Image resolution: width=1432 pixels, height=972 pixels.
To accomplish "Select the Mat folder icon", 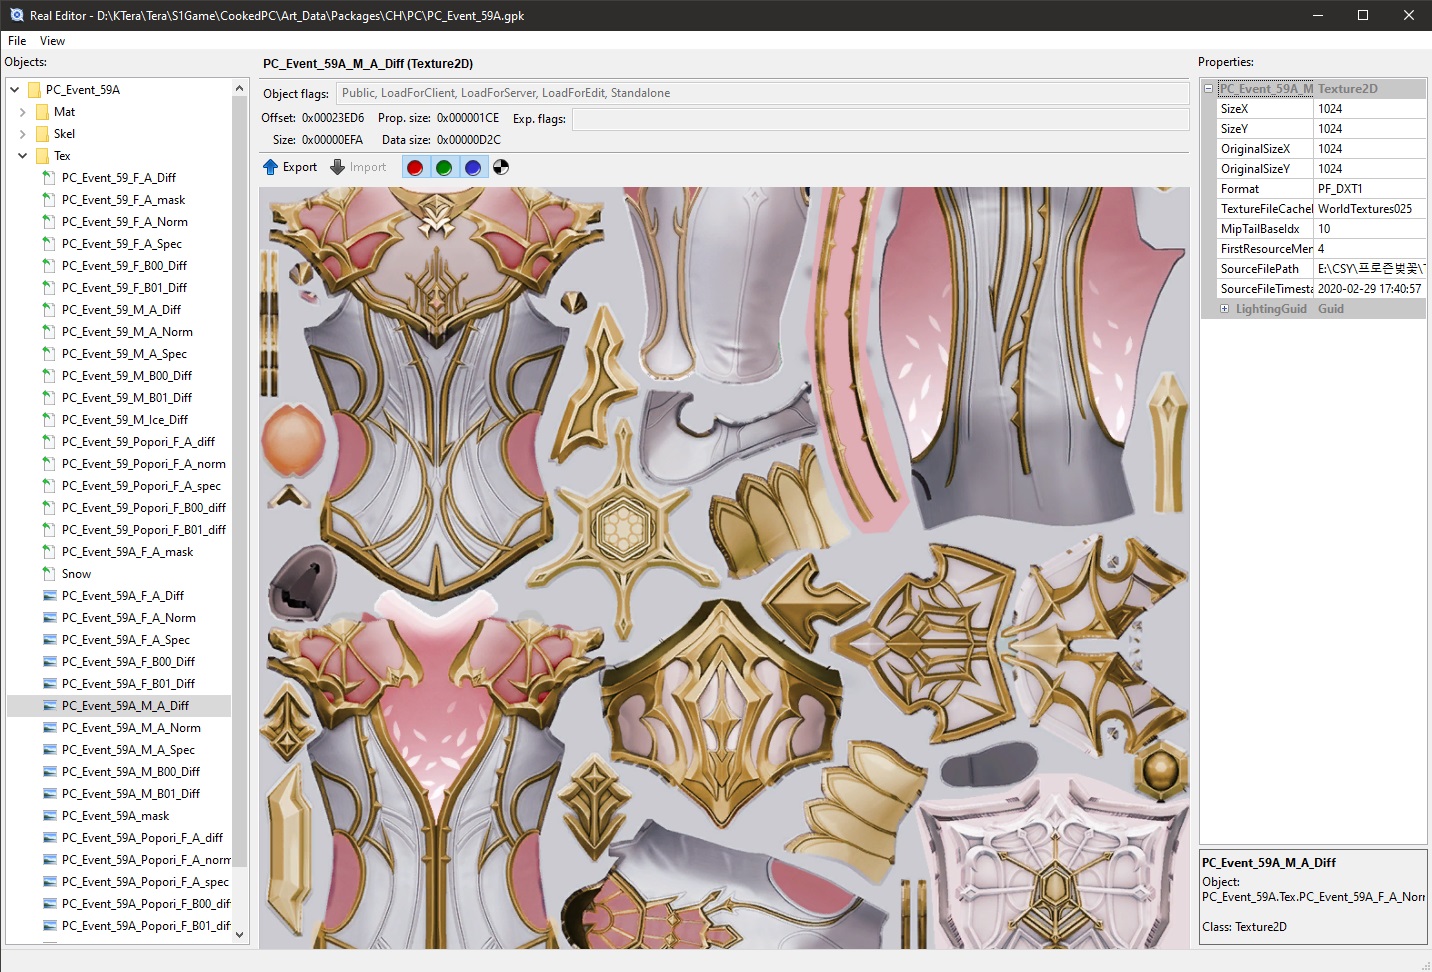I will pyautogui.click(x=42, y=112).
